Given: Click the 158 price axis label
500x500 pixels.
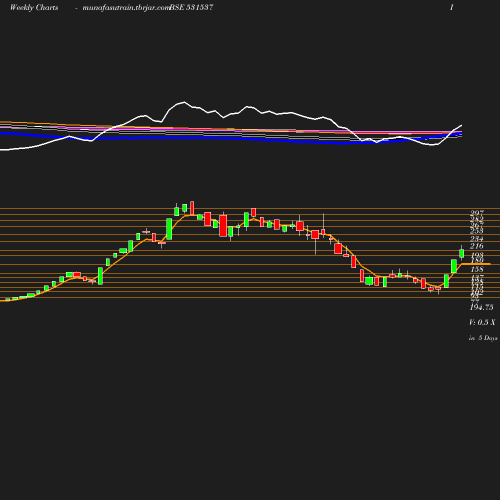Looking at the screenshot, I should [477, 269].
